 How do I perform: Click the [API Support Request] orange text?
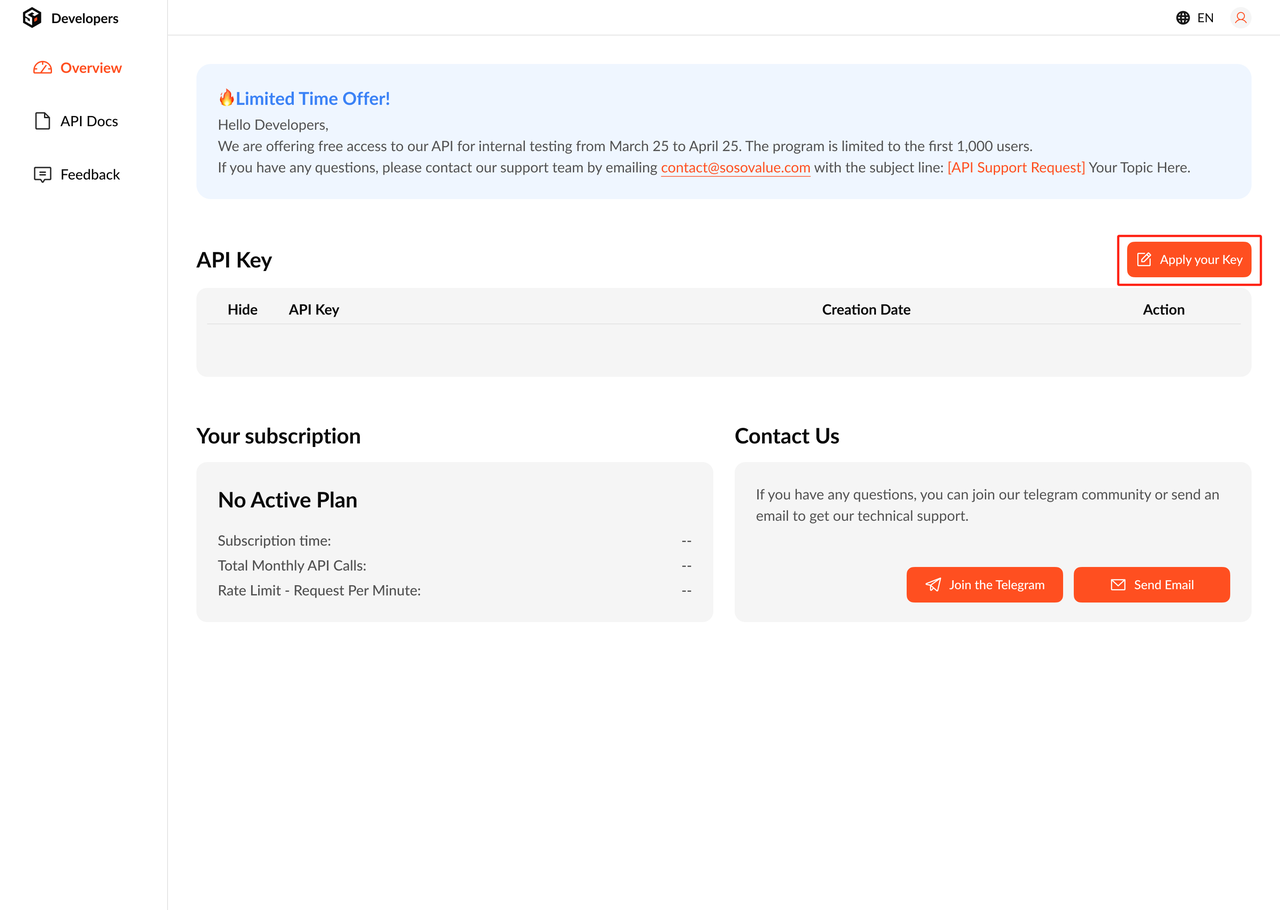(1015, 168)
